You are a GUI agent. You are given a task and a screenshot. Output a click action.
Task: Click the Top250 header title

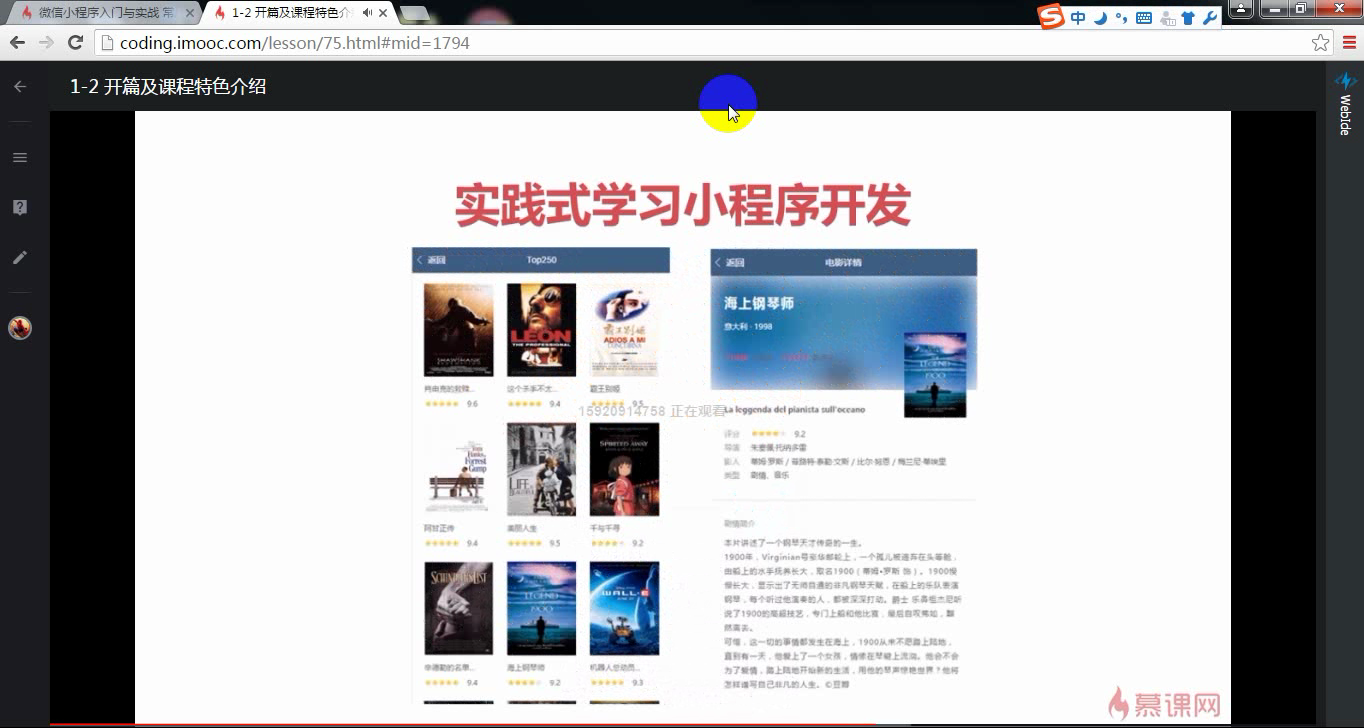541,260
